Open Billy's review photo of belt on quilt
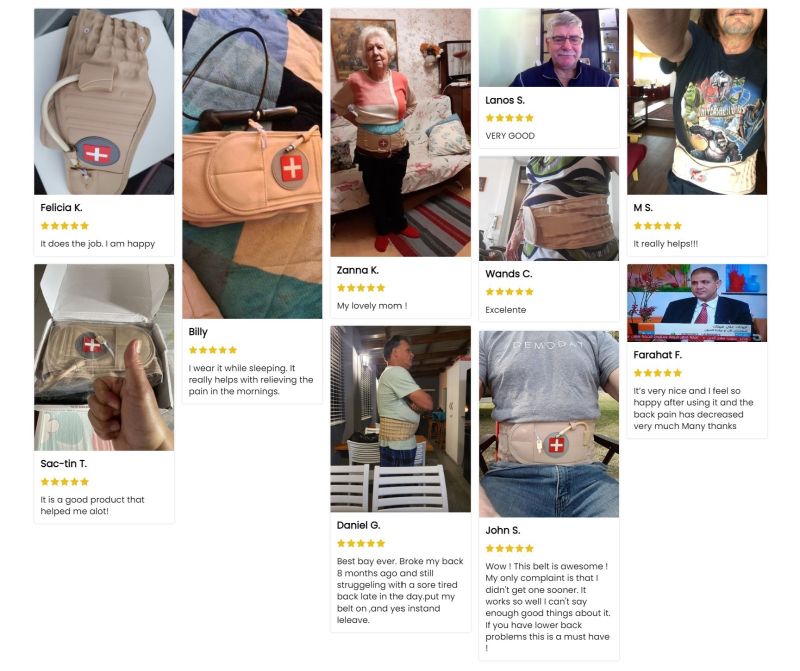The width and height of the screenshot is (800, 671). pos(252,163)
